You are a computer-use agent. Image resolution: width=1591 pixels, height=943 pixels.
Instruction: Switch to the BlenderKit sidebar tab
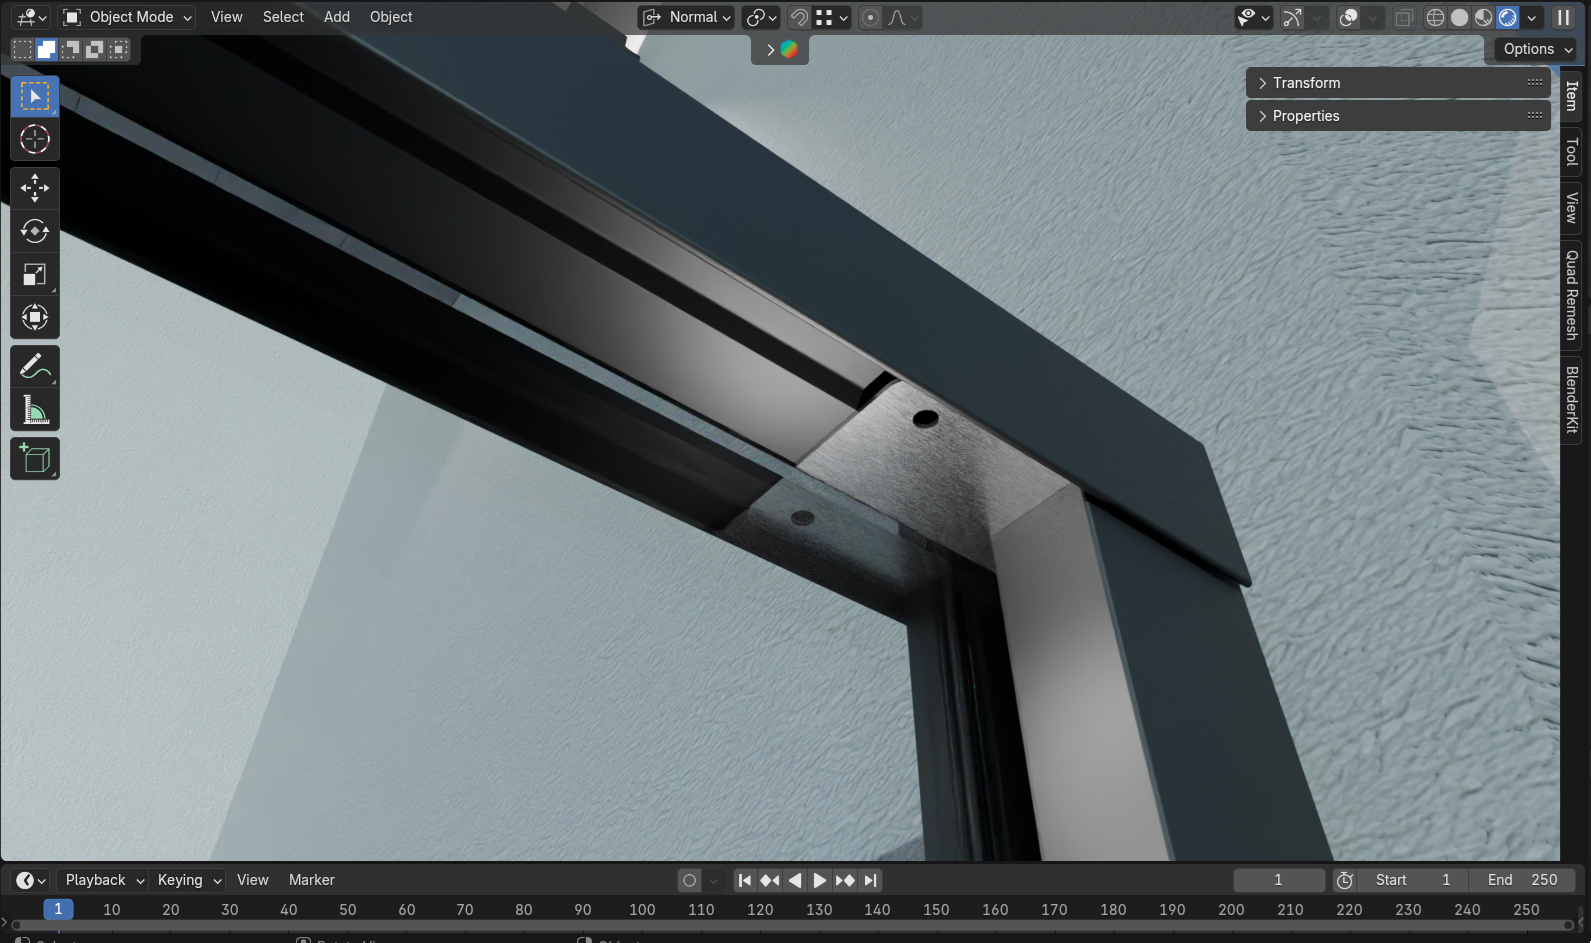click(x=1572, y=400)
